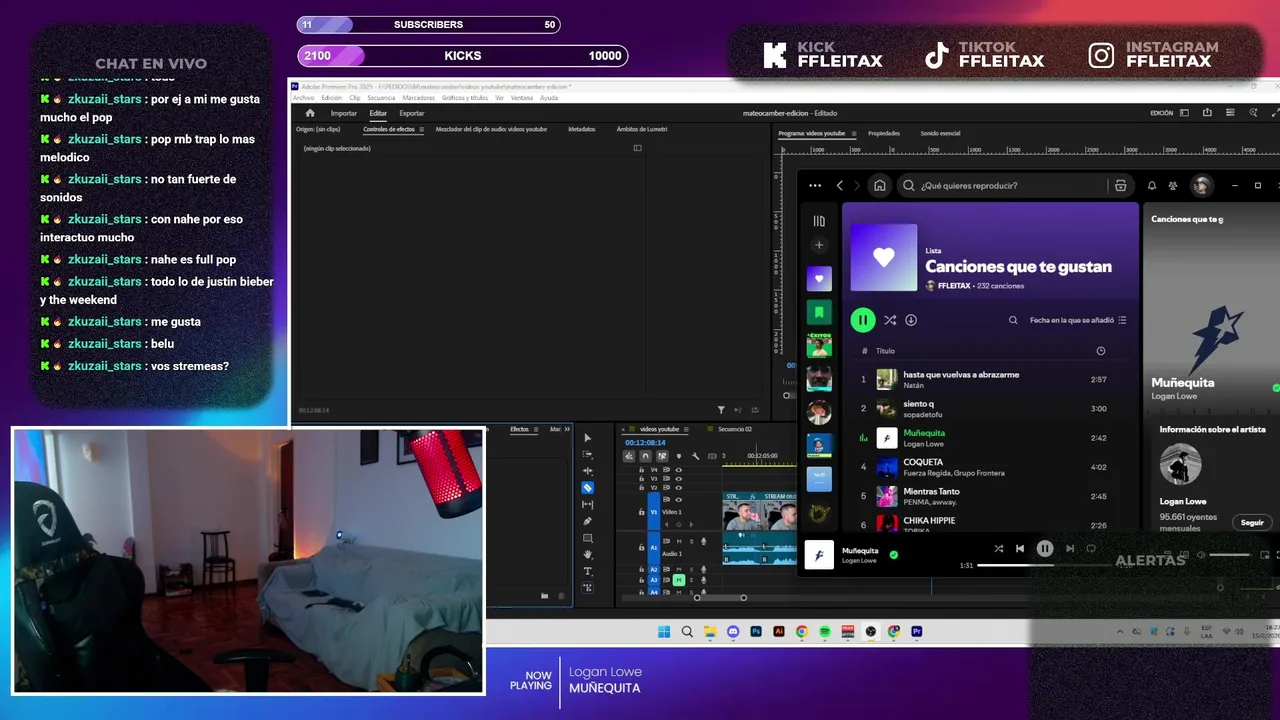
Task: Go back in Spotify navigation
Action: [x=840, y=185]
